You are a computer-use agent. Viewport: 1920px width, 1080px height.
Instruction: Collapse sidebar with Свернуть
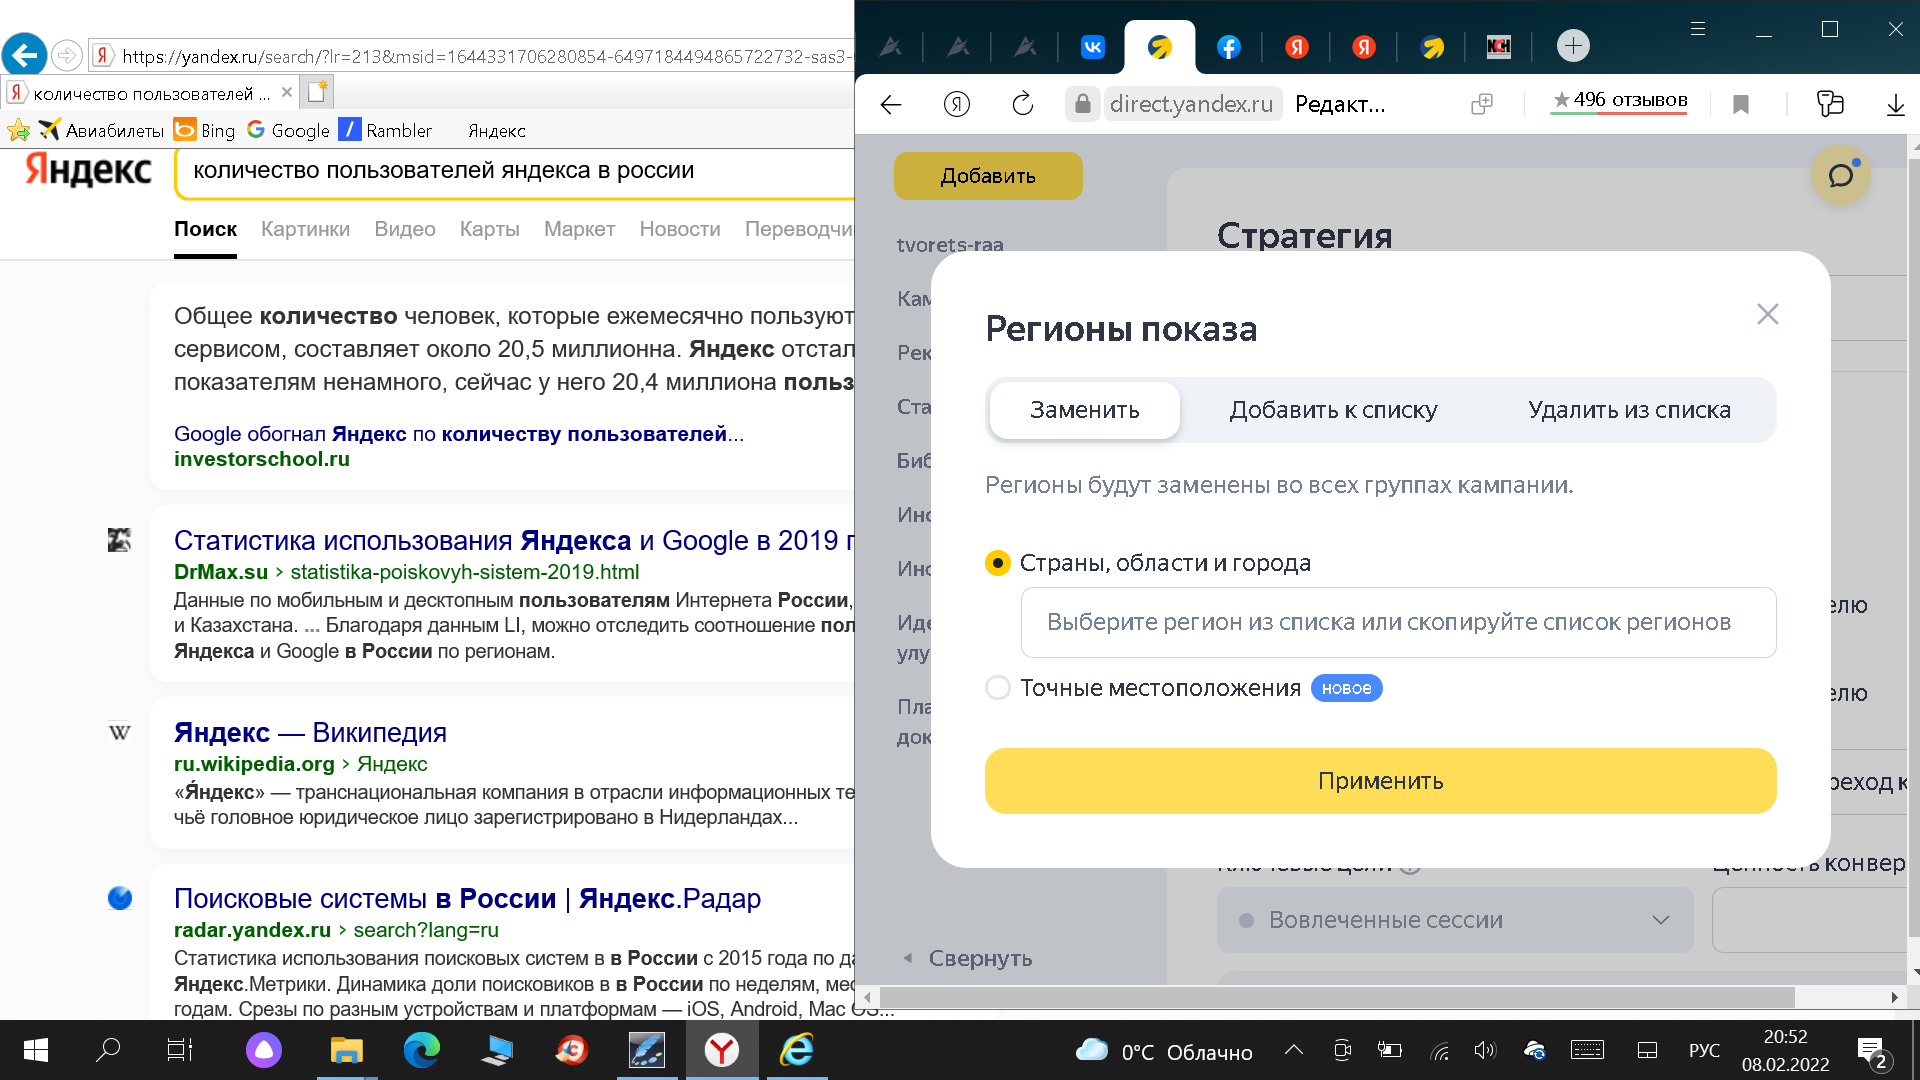point(968,958)
